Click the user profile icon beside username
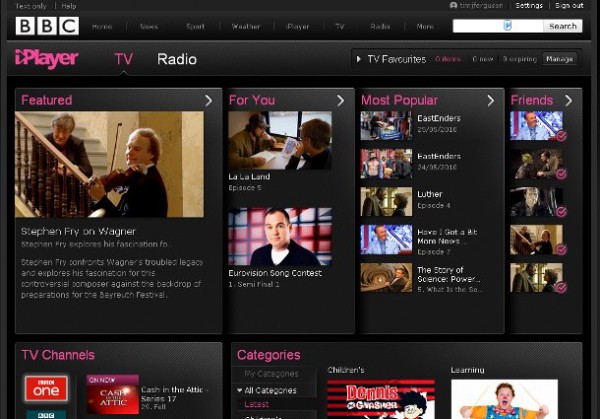Screen dimensions: 600x419 pos(453,5)
